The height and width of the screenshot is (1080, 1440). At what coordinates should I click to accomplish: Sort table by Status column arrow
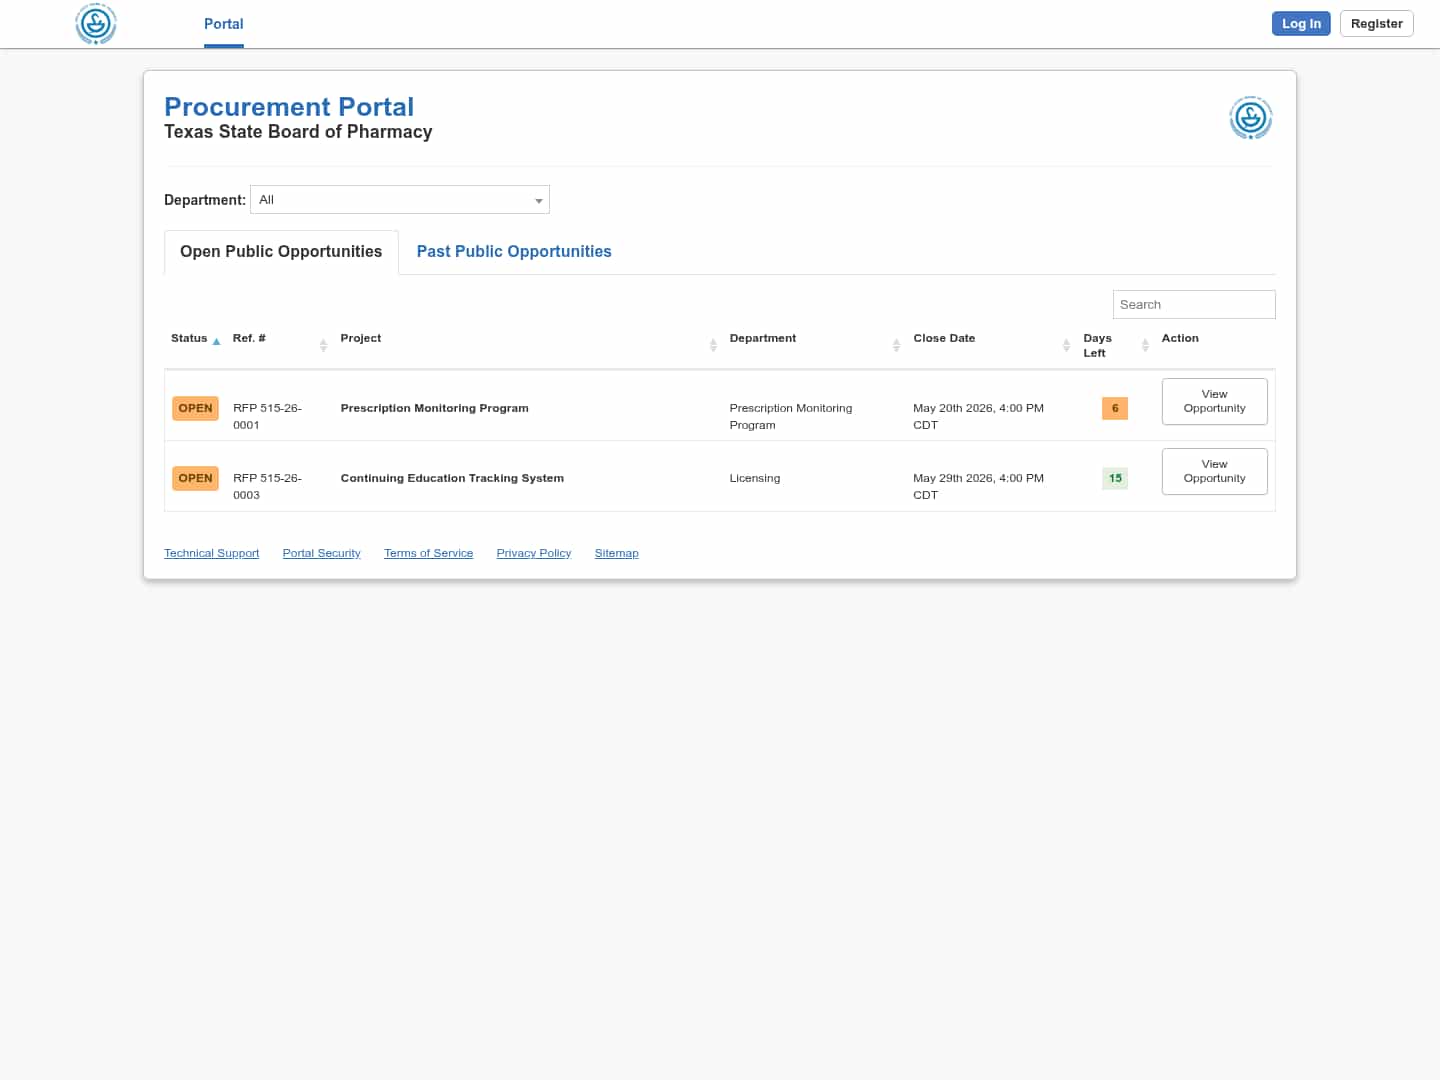tap(216, 341)
